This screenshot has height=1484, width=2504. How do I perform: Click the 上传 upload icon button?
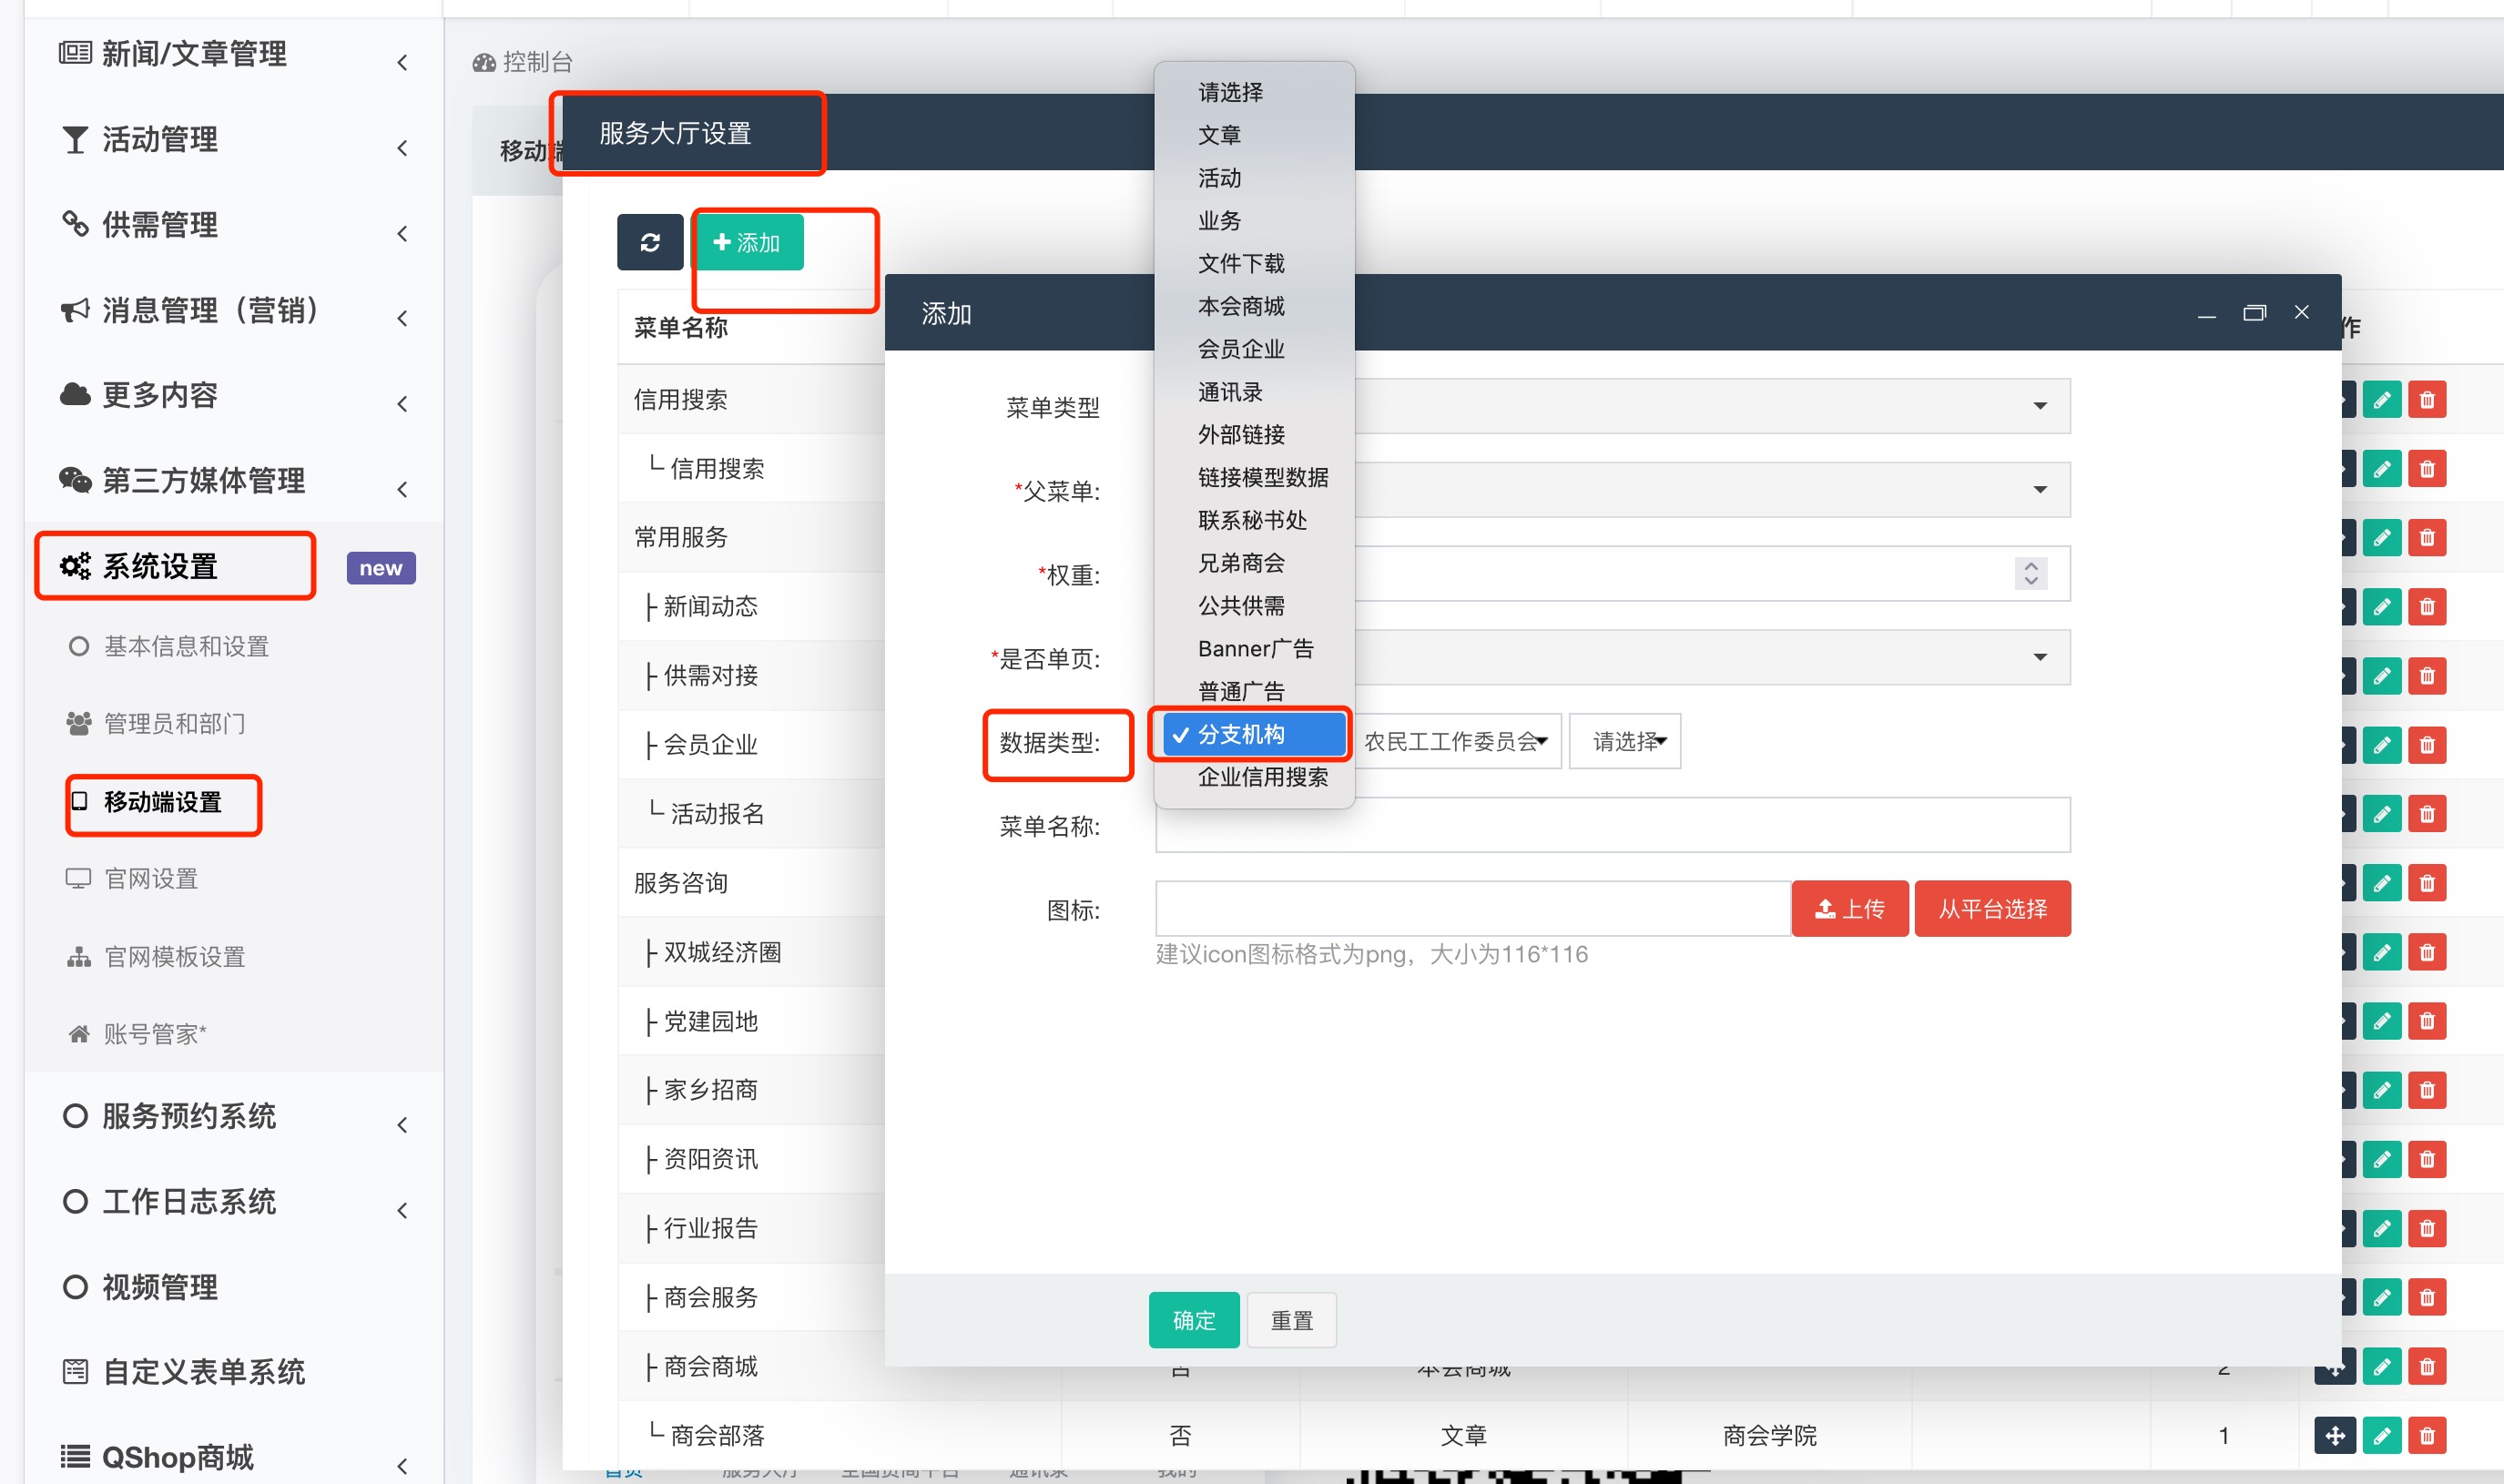1849,909
